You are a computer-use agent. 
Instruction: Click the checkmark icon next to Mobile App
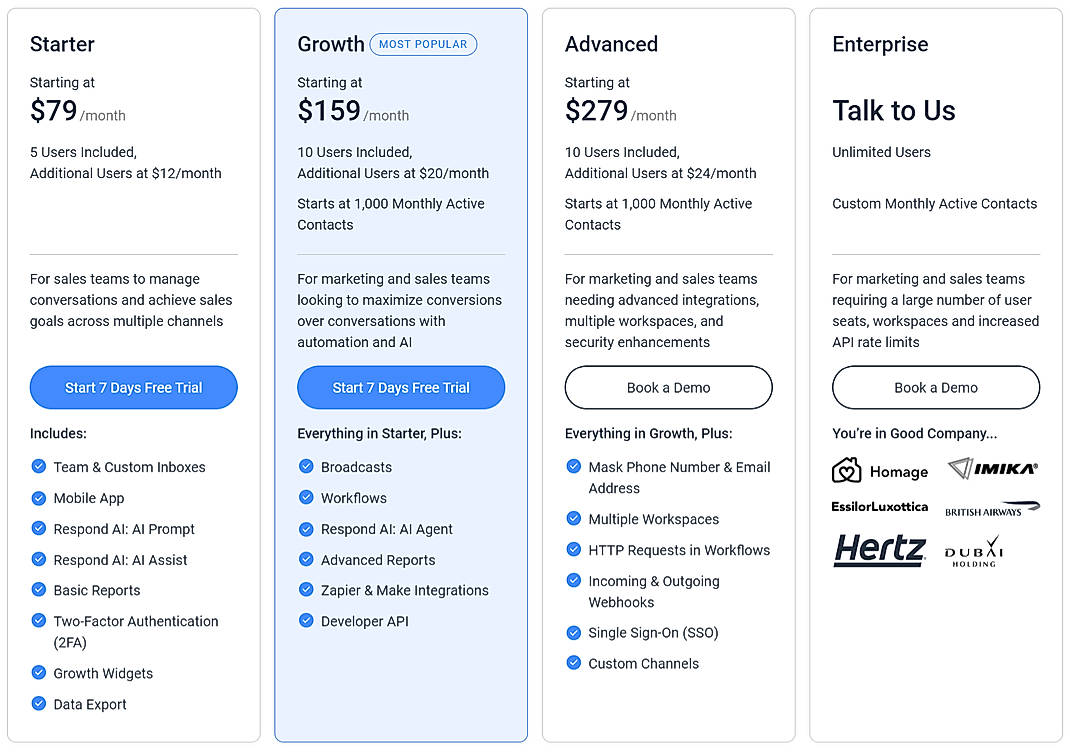38,498
